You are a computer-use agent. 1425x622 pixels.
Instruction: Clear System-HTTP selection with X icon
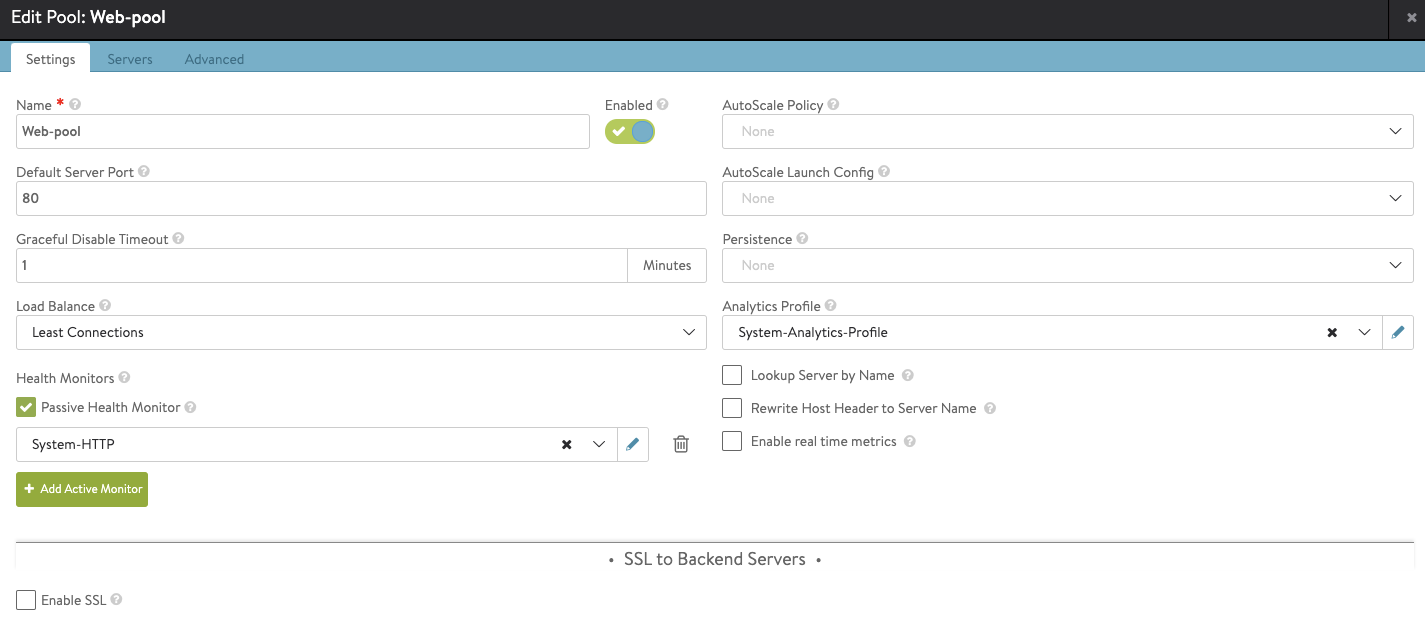(566, 445)
